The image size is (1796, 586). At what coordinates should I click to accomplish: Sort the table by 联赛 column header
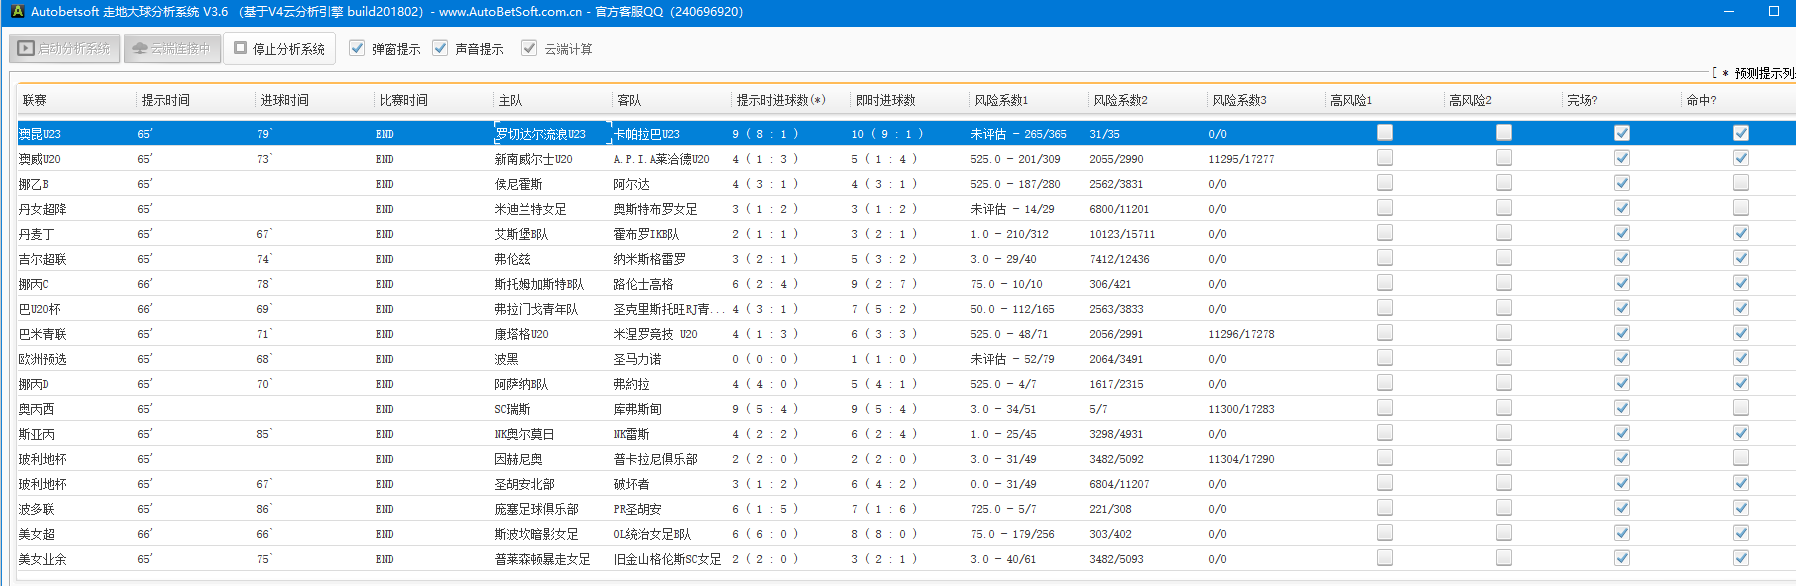[35, 100]
